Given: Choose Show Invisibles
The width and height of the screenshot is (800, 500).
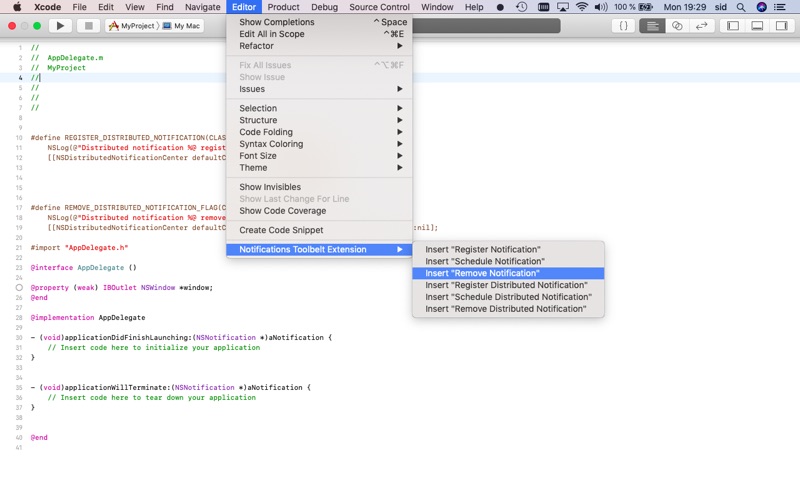Looking at the screenshot, I should (319, 187).
